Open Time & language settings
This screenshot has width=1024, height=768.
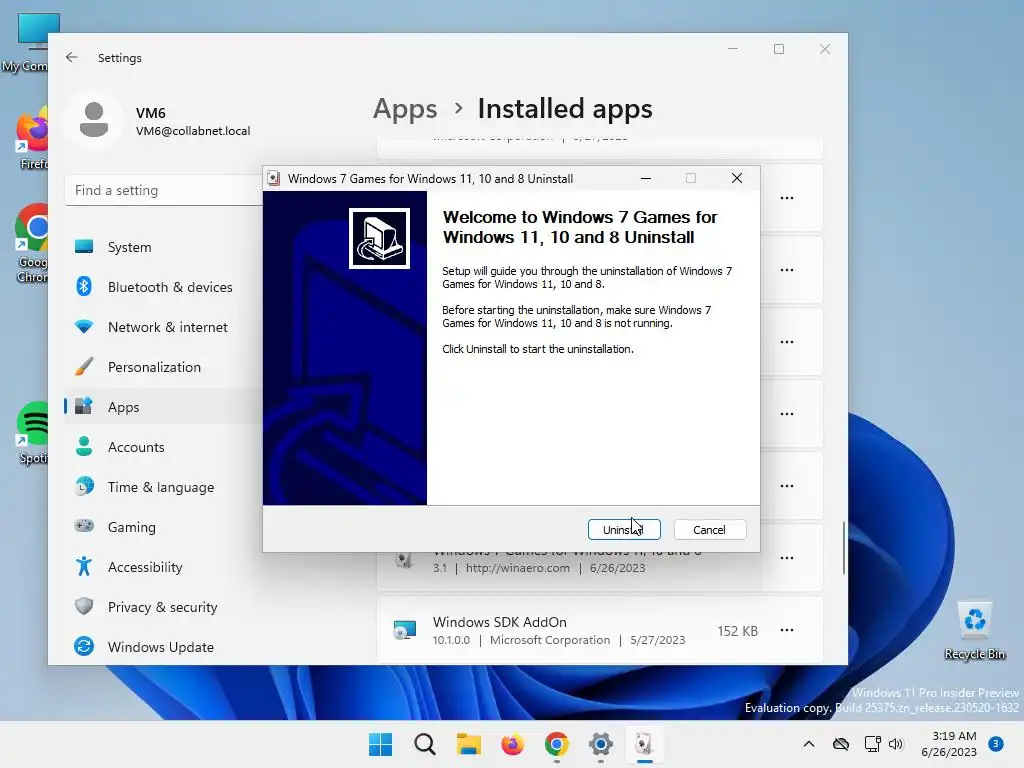pyautogui.click(x=163, y=487)
